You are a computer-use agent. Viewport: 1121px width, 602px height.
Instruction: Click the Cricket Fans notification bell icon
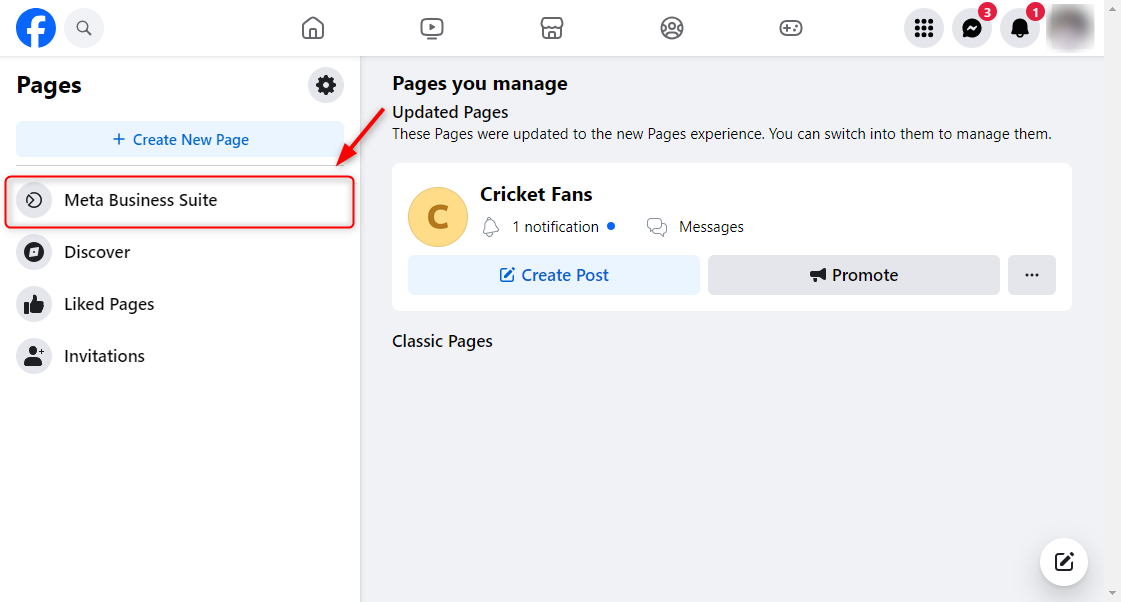click(490, 227)
